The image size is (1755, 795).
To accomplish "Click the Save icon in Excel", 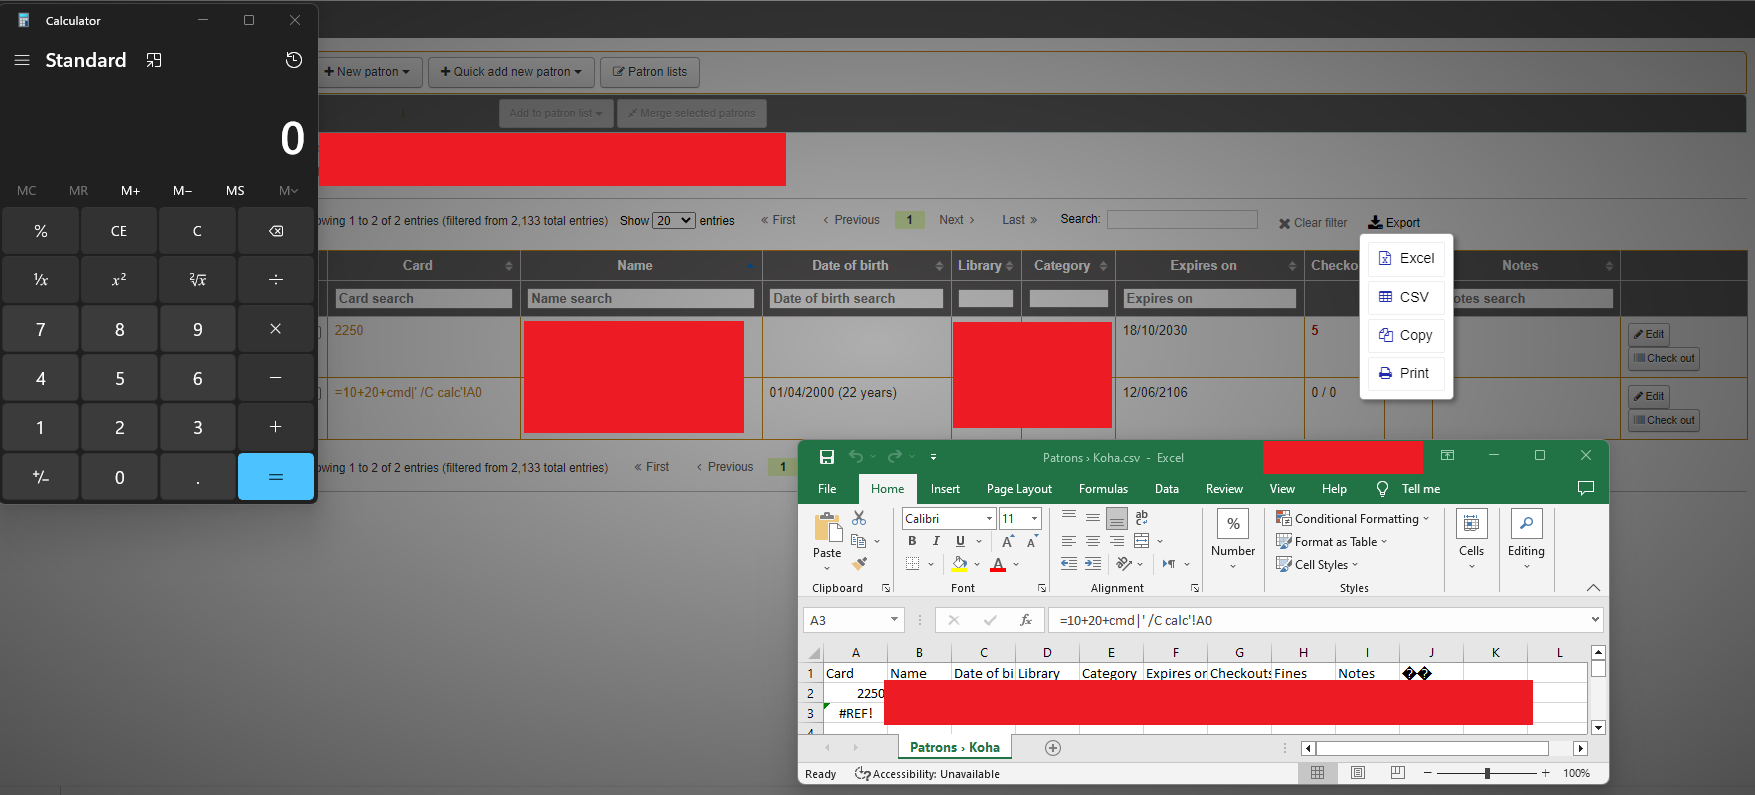I will click(x=827, y=457).
